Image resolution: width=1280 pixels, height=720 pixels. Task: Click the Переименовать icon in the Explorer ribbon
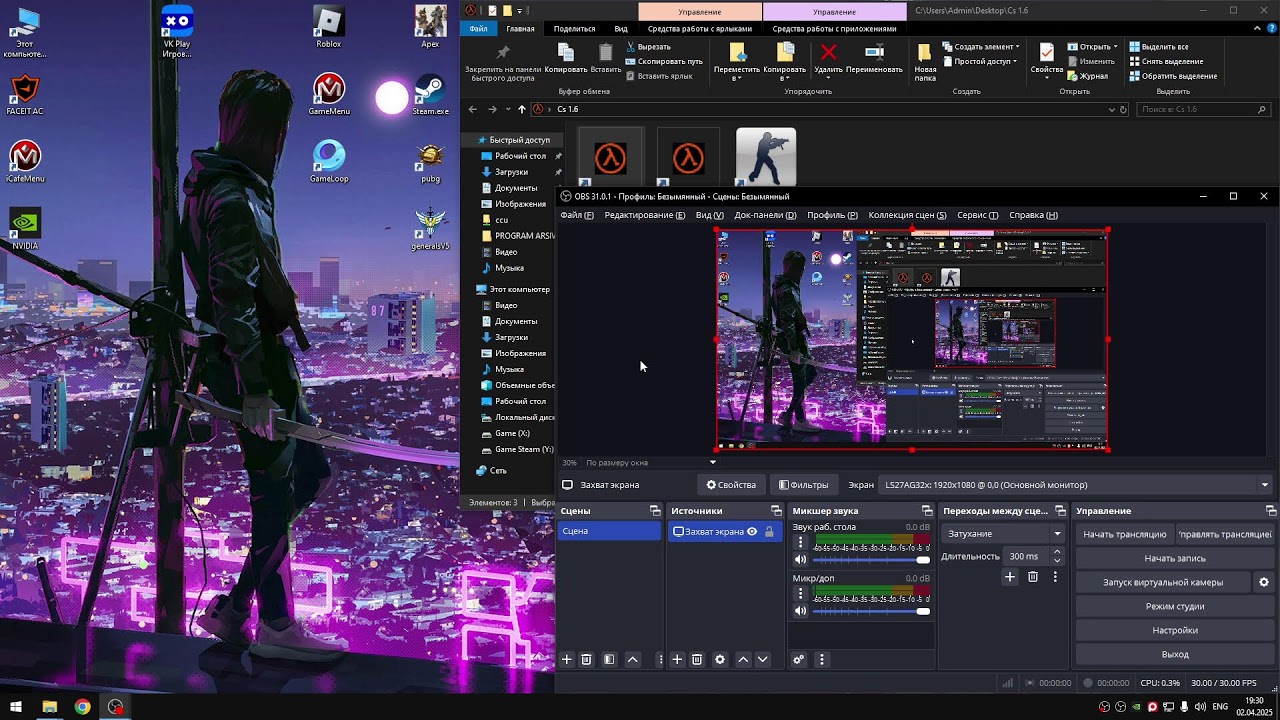pos(874,53)
